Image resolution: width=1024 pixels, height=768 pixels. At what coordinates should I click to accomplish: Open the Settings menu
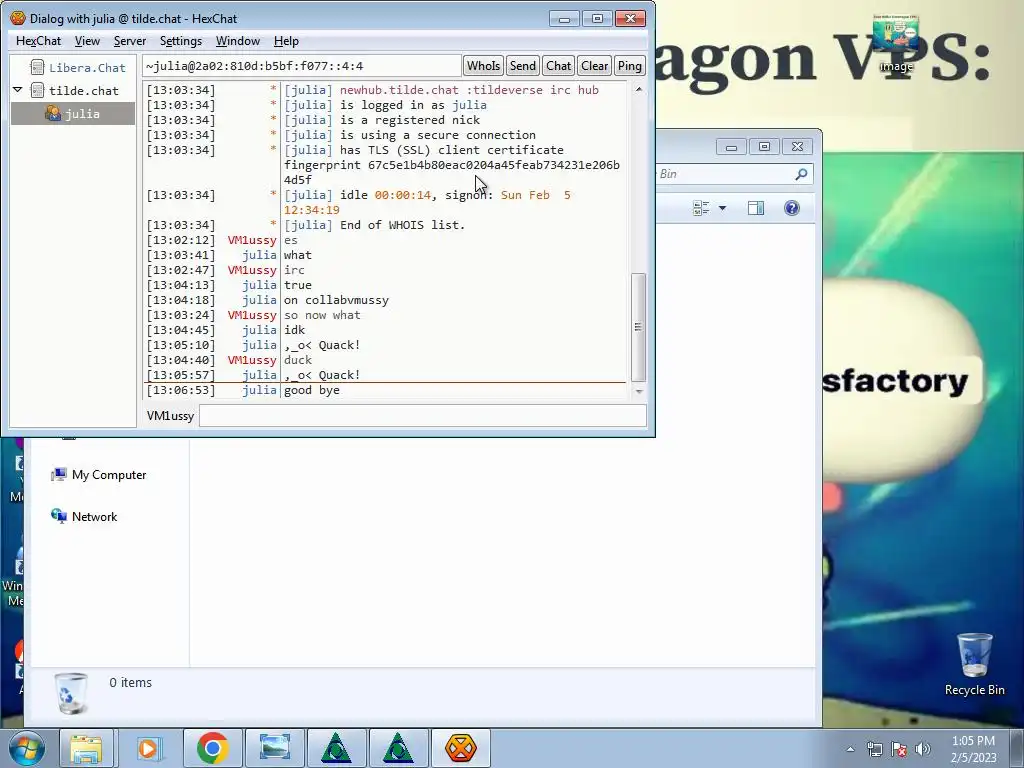pyautogui.click(x=180, y=41)
